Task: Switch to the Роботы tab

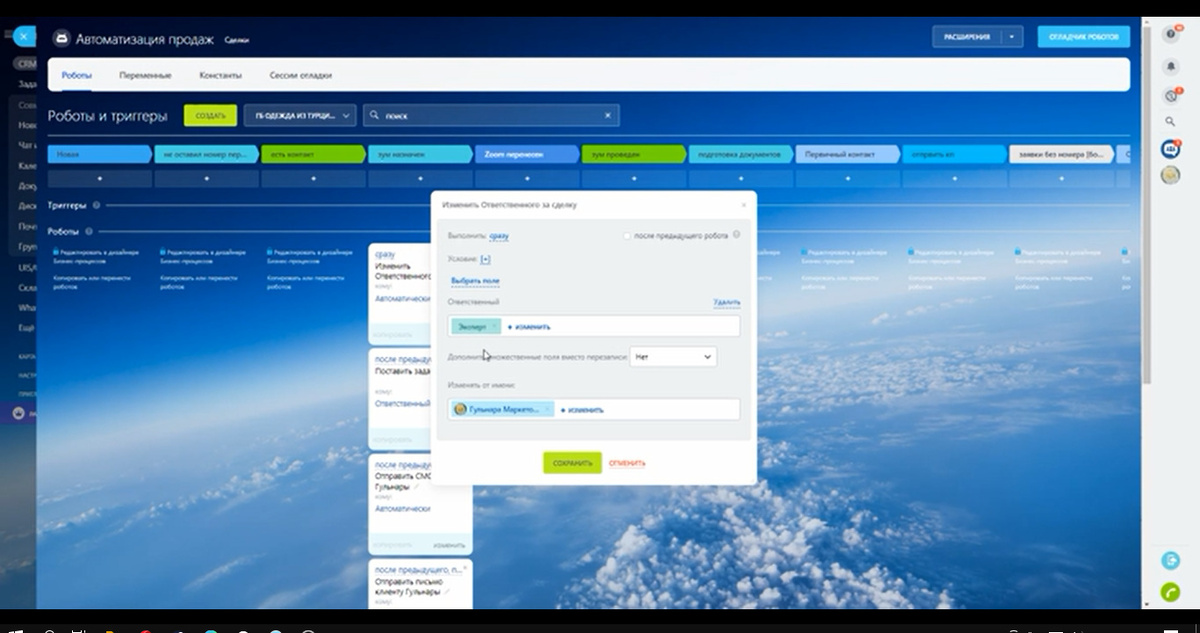Action: pos(77,75)
